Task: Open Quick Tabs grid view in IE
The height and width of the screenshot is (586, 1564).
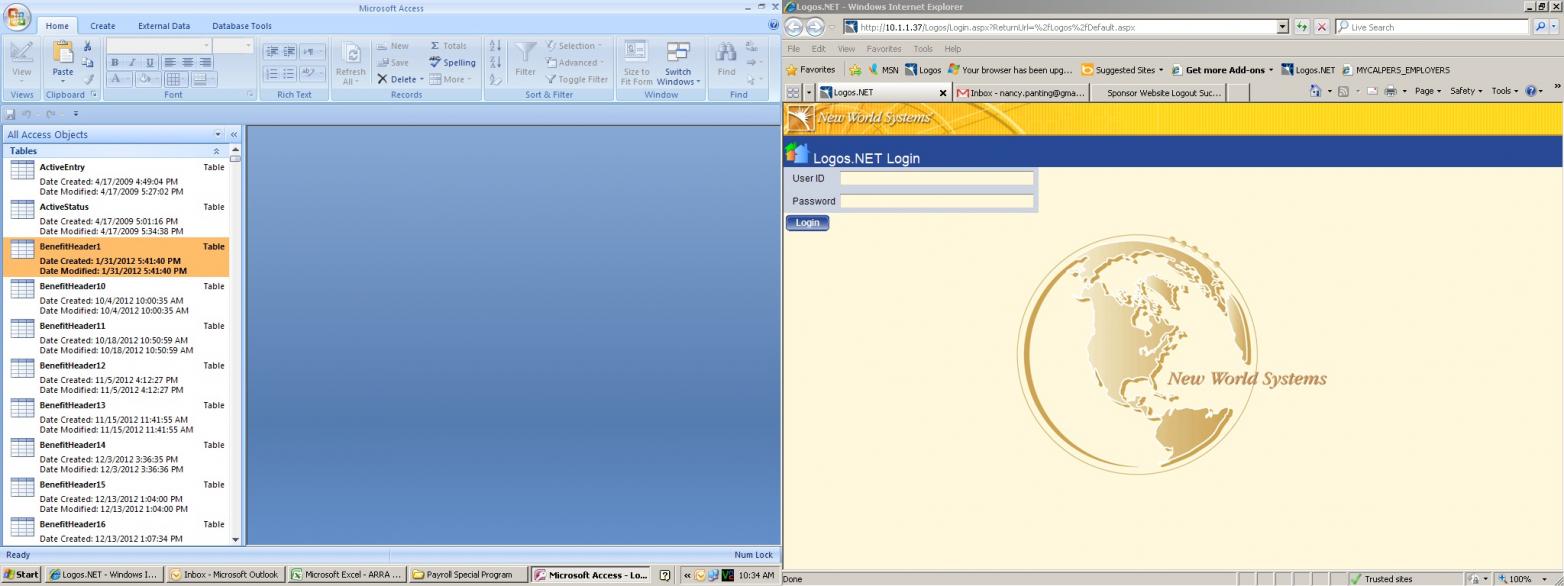Action: [x=794, y=92]
